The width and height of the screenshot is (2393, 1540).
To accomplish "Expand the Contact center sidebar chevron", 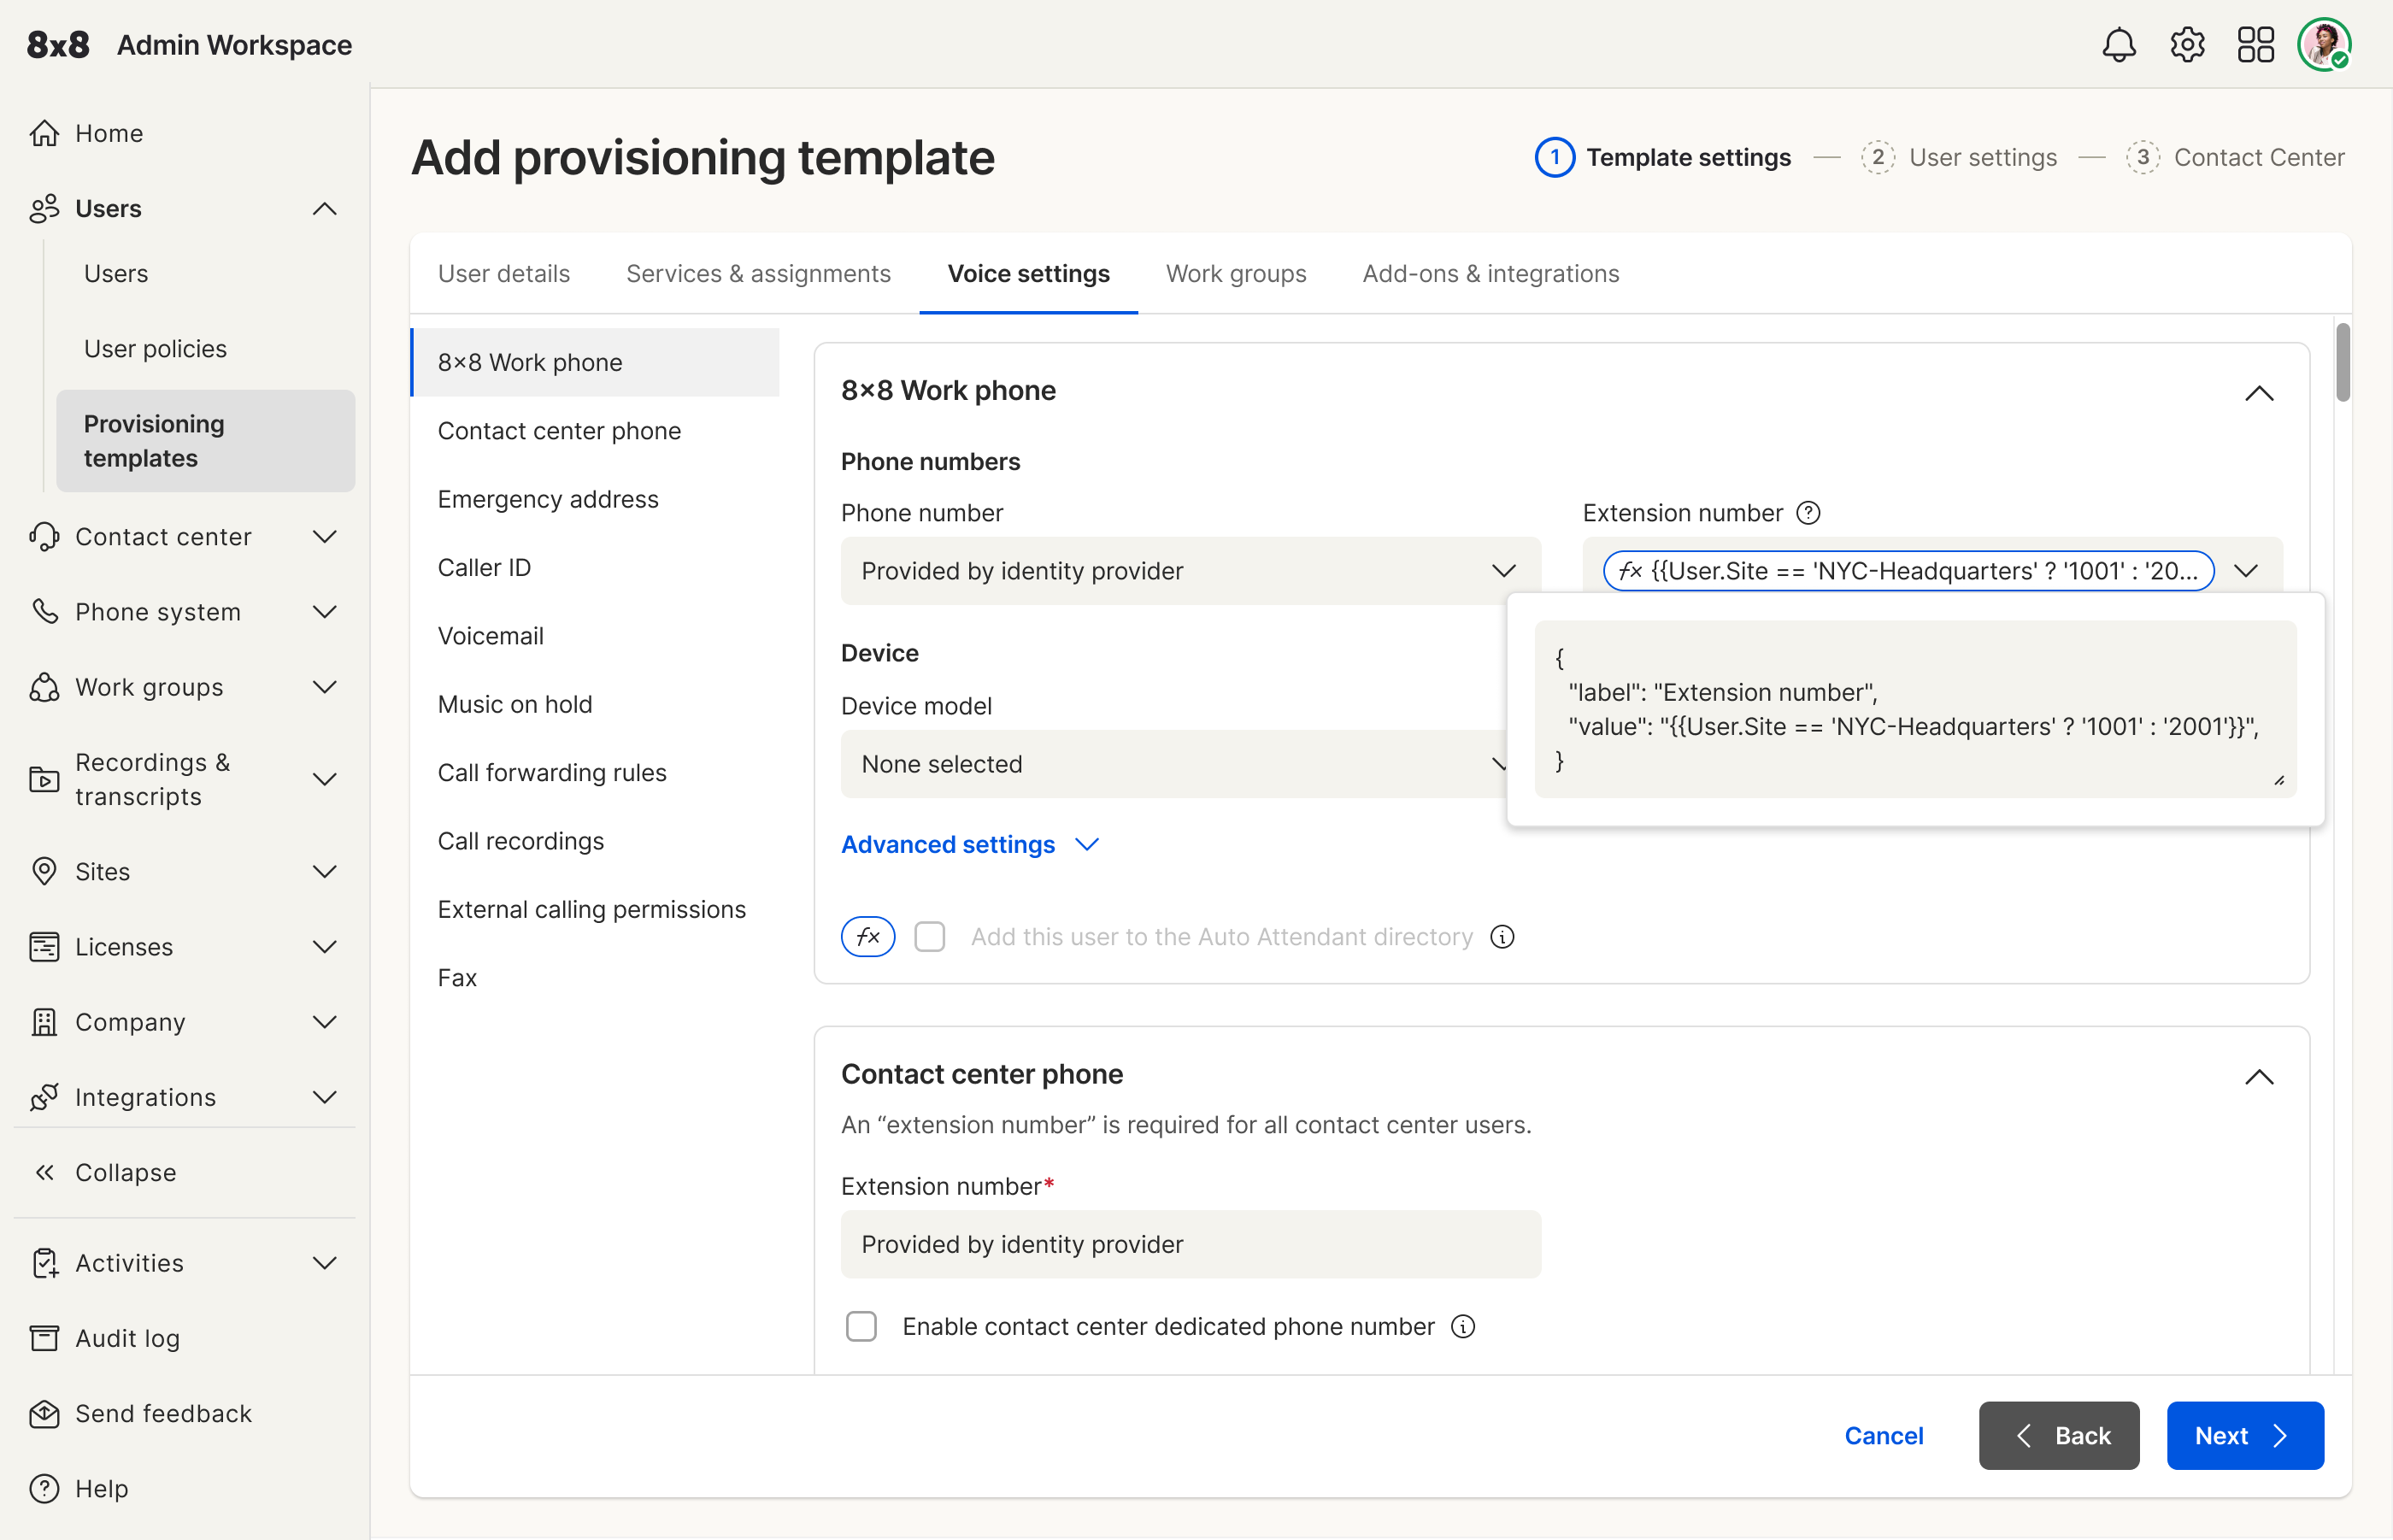I will (x=324, y=536).
